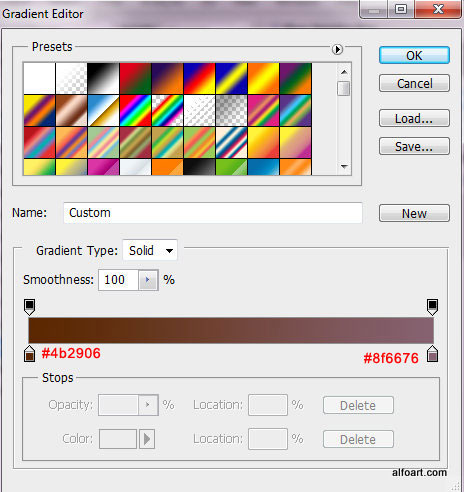464x492 pixels.
Task: Choose the white to transparent checkered preset
Action: [x=71, y=78]
